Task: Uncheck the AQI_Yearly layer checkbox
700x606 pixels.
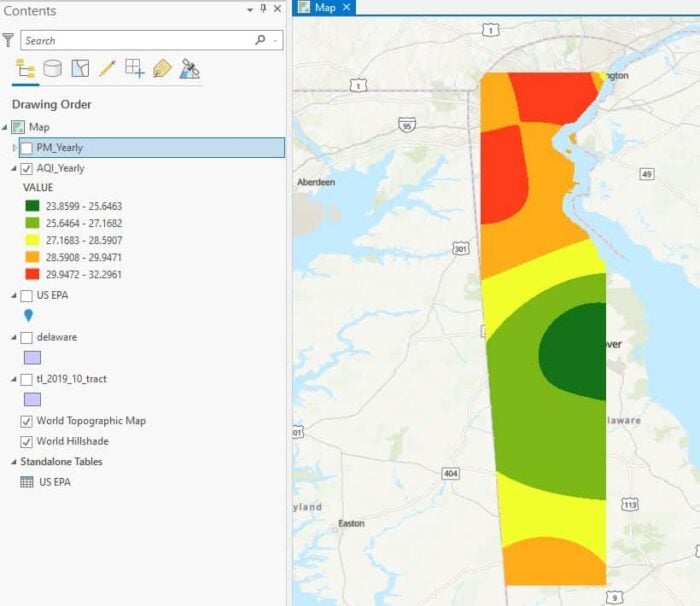Action: pos(27,168)
